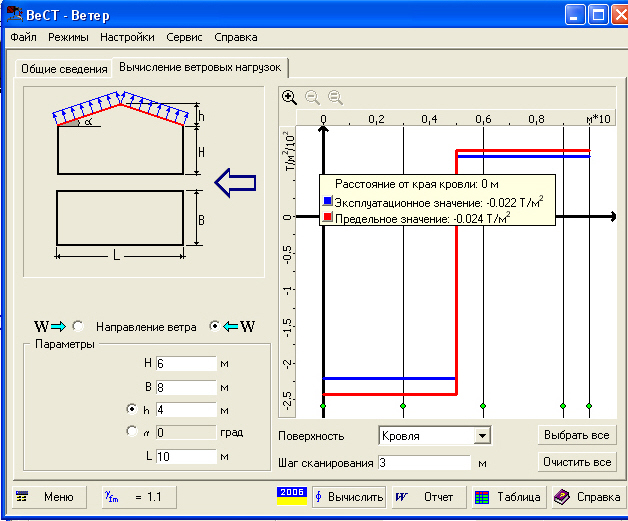Open the Справка menu in menu bar
The width and height of the screenshot is (628, 521).
[x=236, y=37]
